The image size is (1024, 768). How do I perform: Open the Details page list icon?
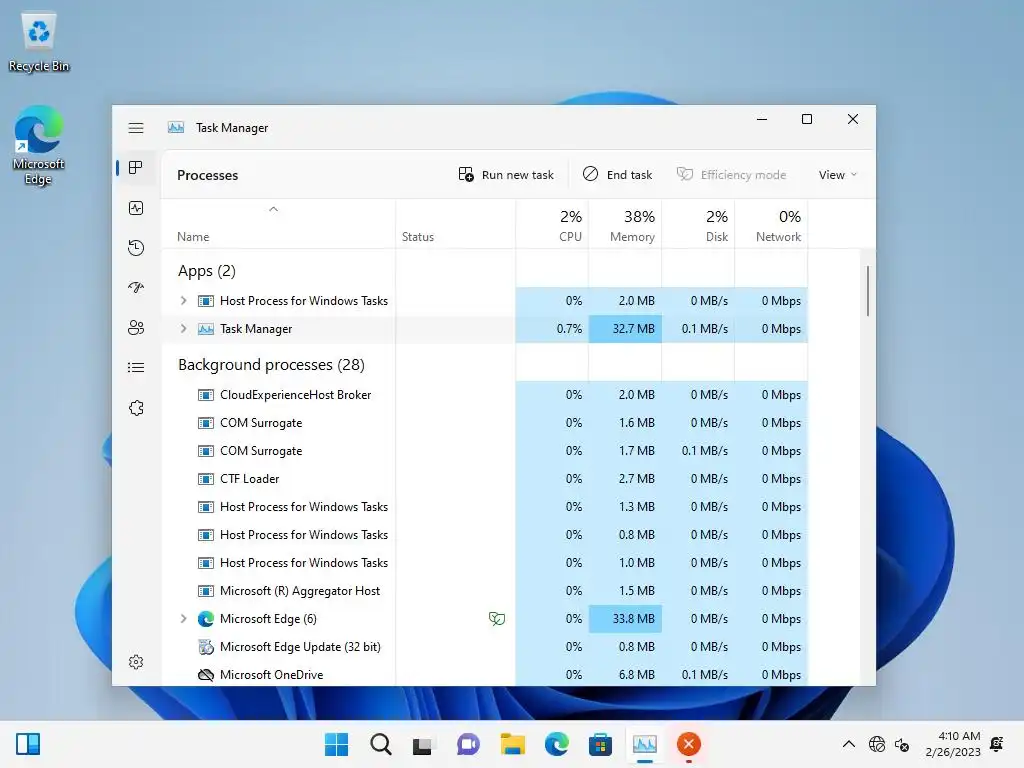[136, 368]
